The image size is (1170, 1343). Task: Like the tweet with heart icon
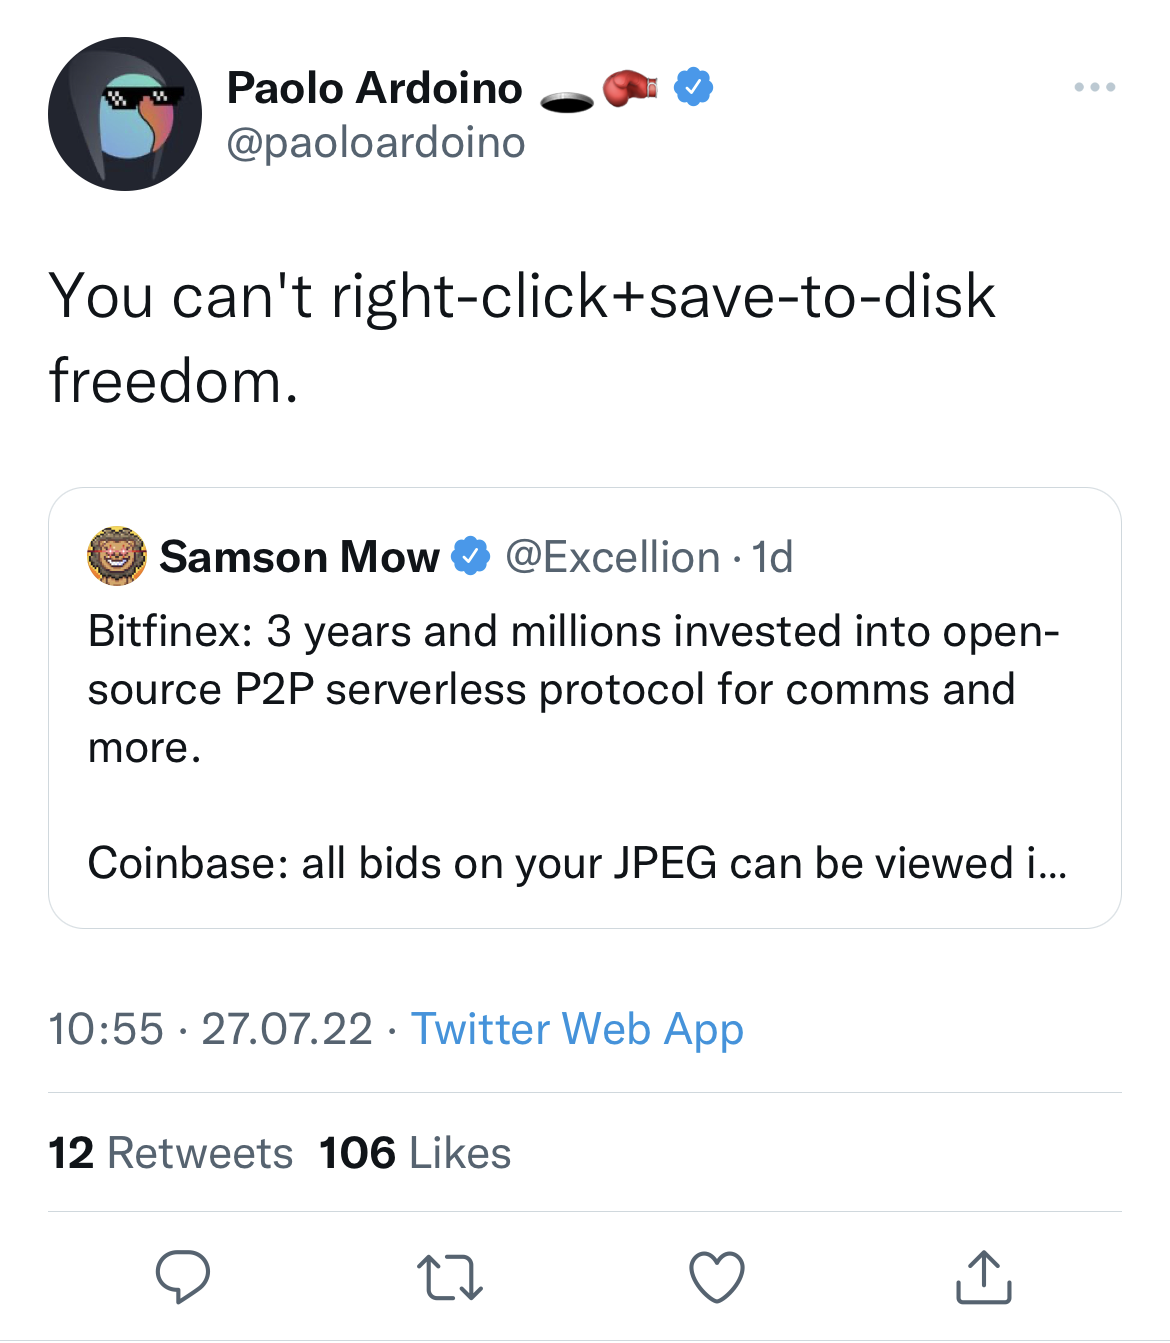[717, 1277]
